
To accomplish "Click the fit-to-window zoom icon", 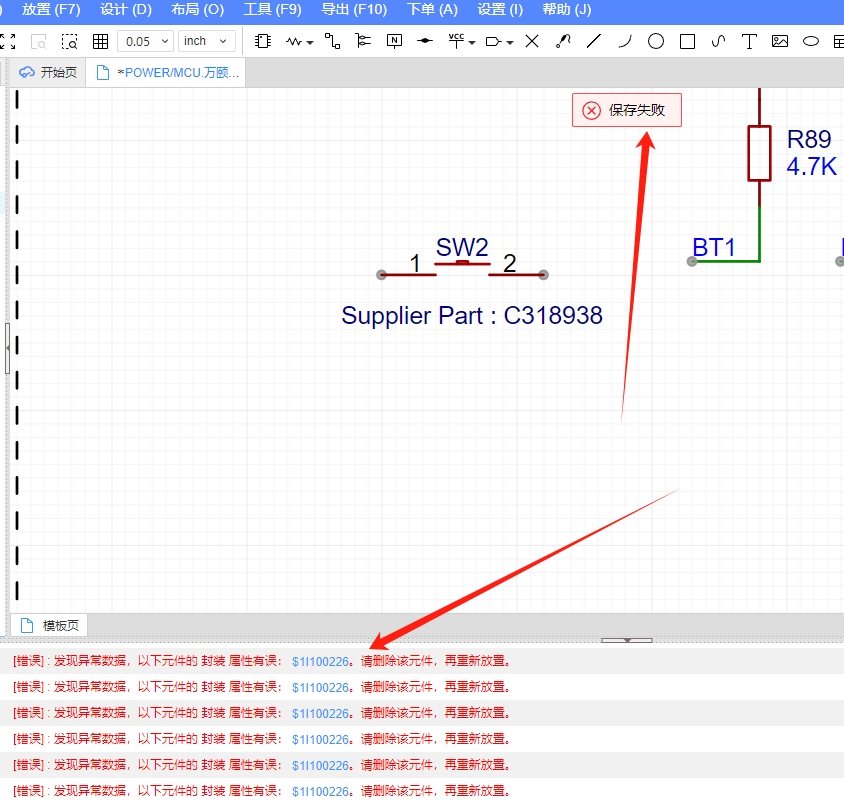I will (9, 41).
